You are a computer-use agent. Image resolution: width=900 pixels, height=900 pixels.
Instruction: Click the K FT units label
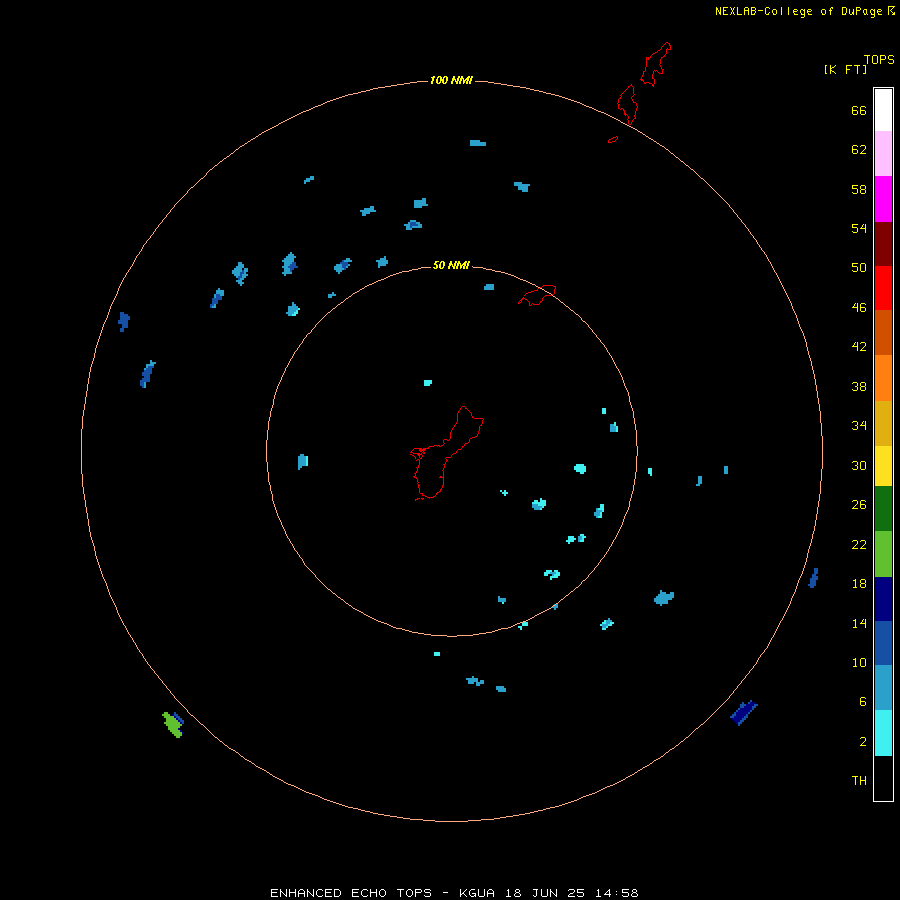tap(845, 70)
